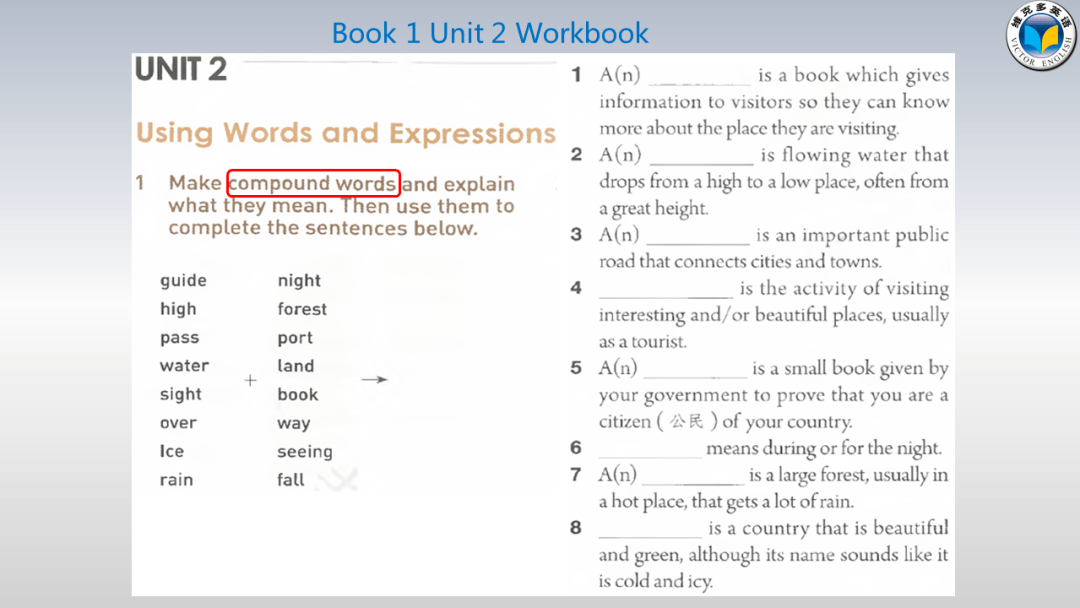
Task: Click the word 'forest' in the list
Action: pos(302,309)
